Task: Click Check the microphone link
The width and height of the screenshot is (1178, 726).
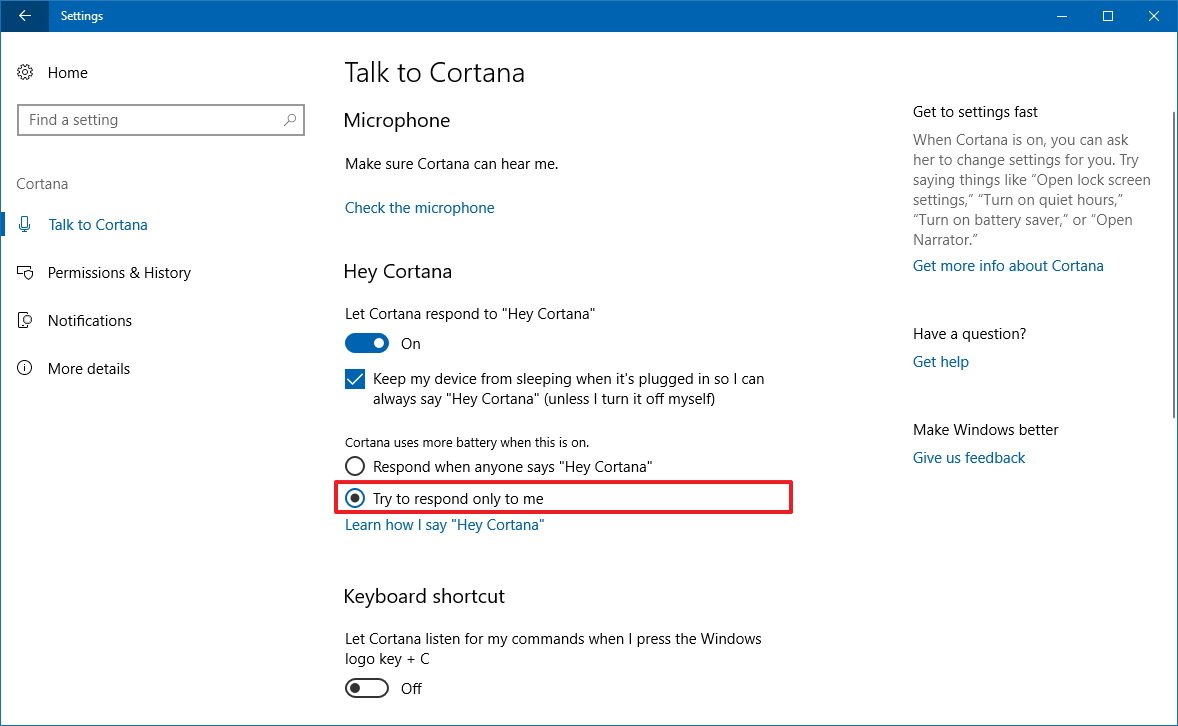Action: coord(419,208)
